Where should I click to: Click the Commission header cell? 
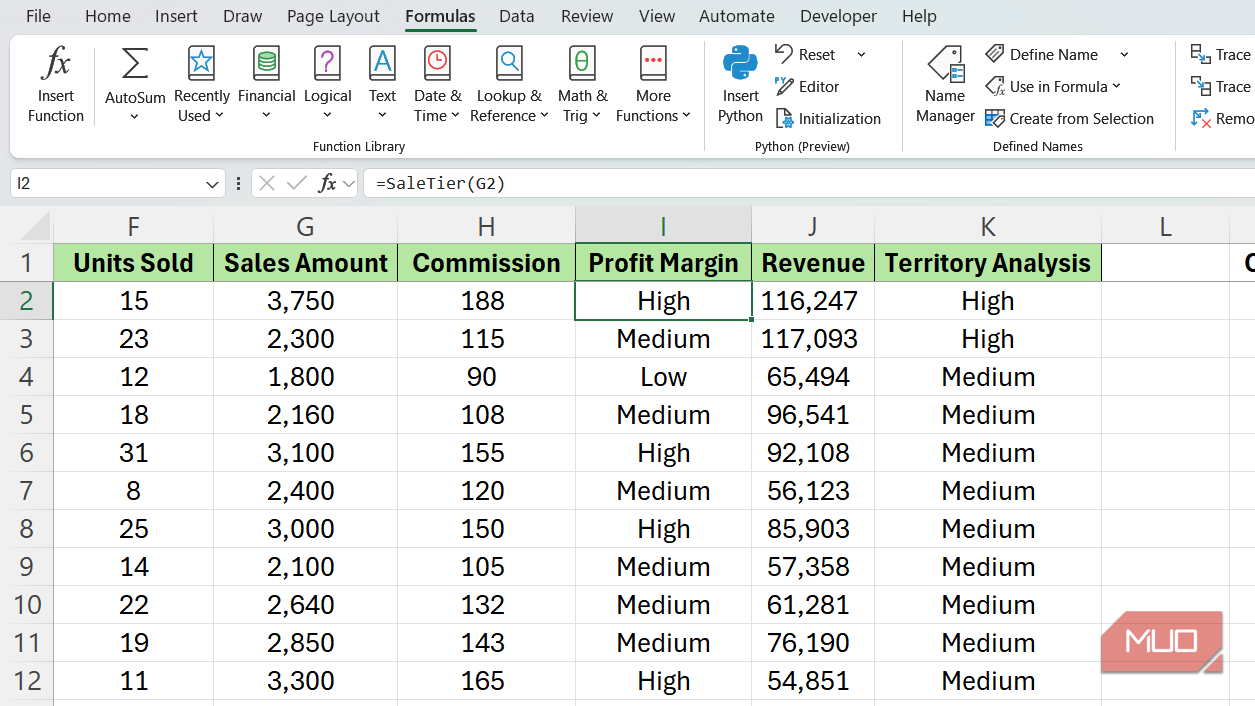point(486,263)
